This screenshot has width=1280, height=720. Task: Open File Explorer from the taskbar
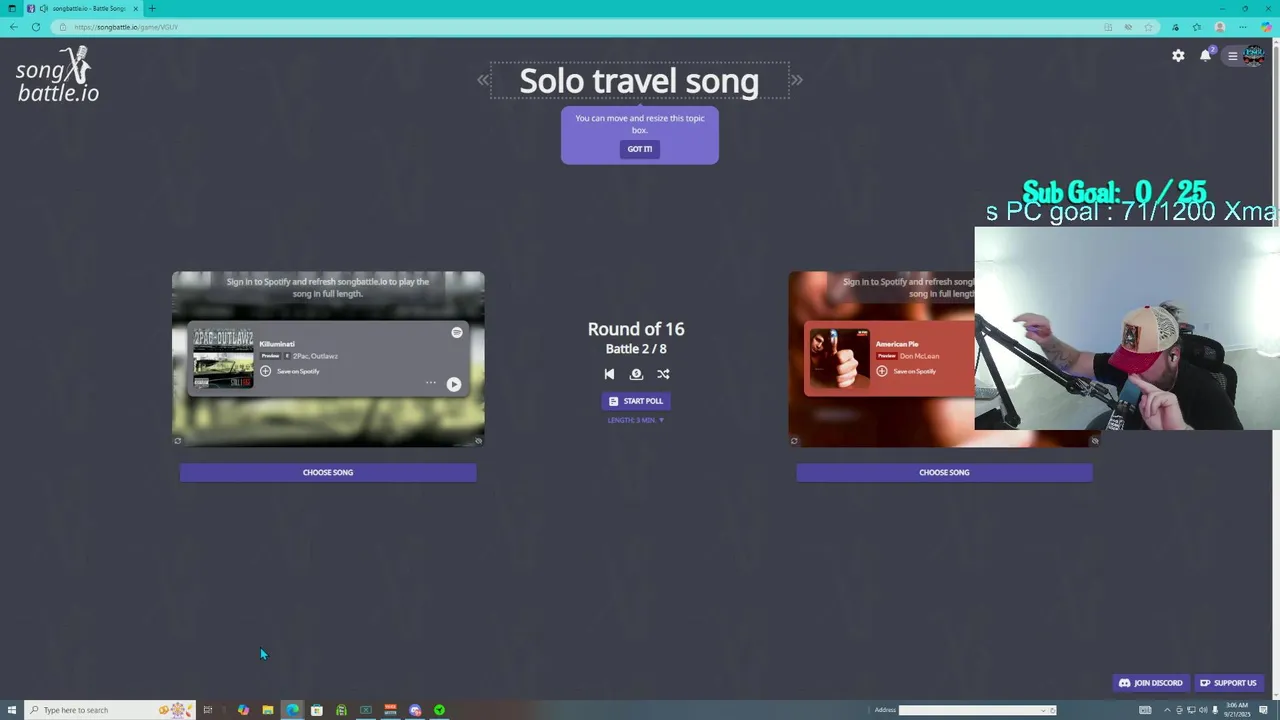click(x=268, y=710)
